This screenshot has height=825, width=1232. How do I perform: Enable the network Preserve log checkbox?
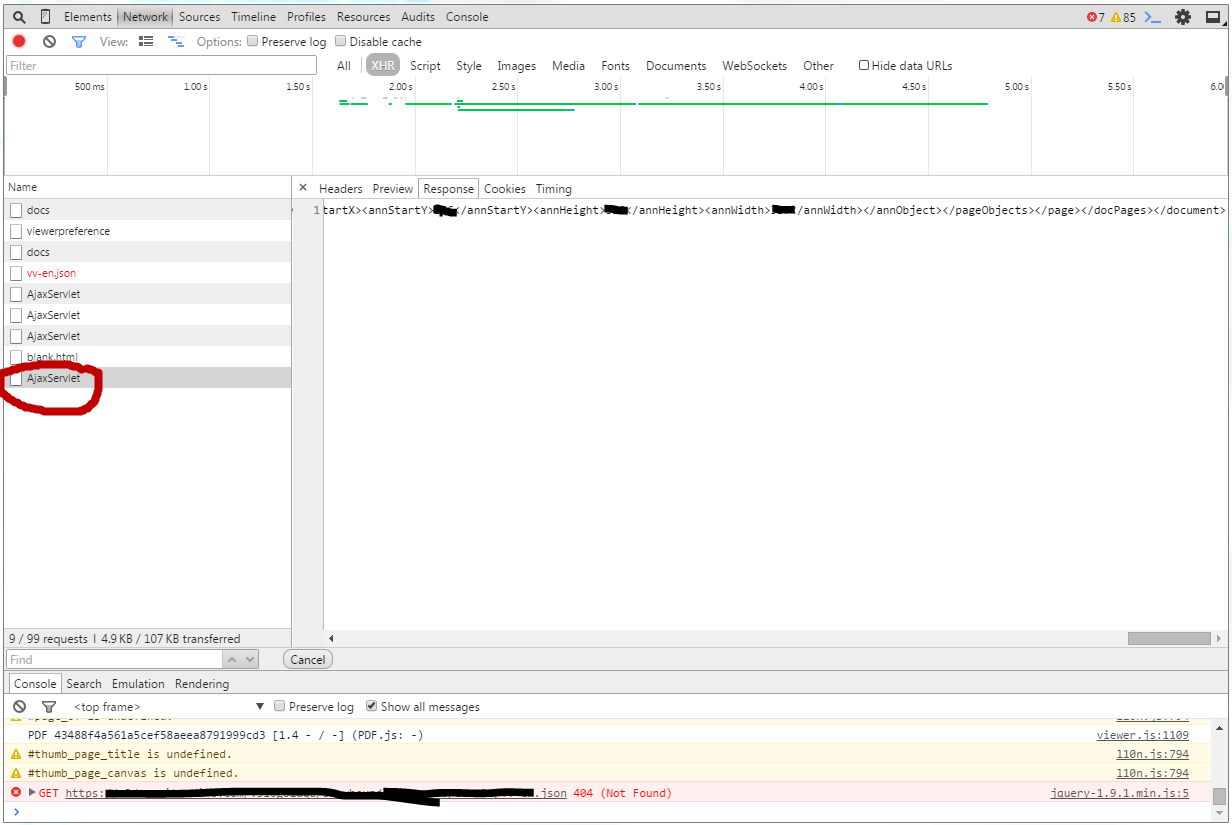point(253,41)
